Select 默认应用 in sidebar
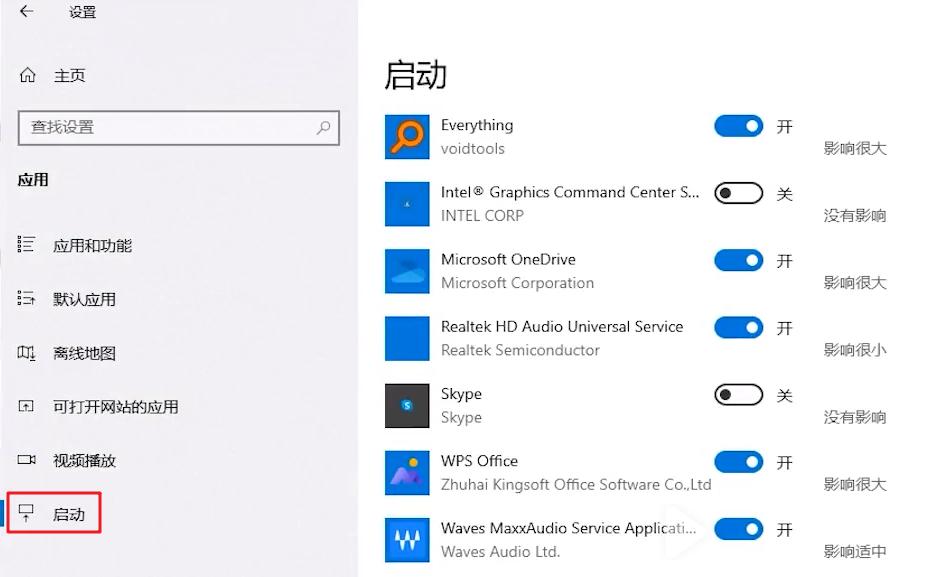The width and height of the screenshot is (943, 577). (x=84, y=299)
